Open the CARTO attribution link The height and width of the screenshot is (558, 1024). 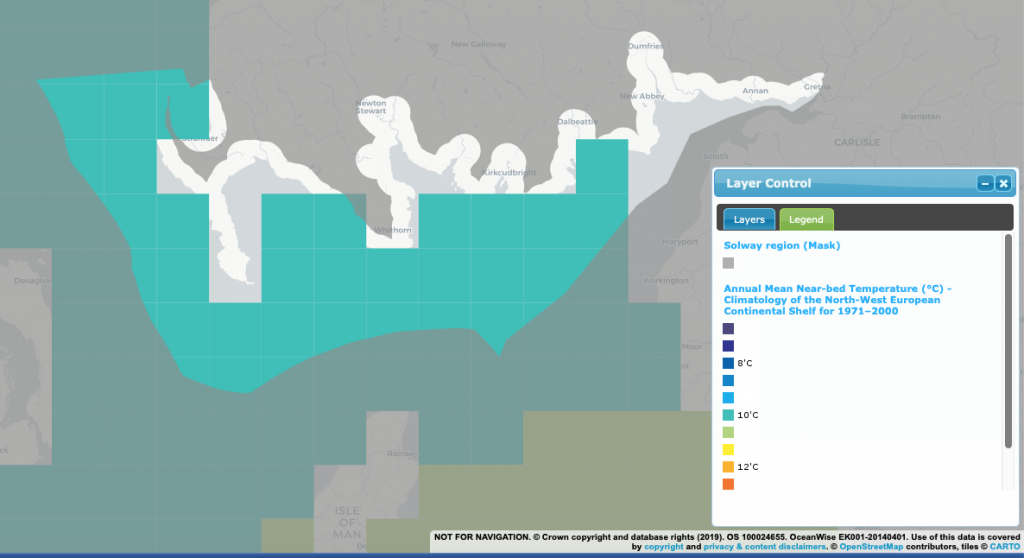(x=1001, y=547)
